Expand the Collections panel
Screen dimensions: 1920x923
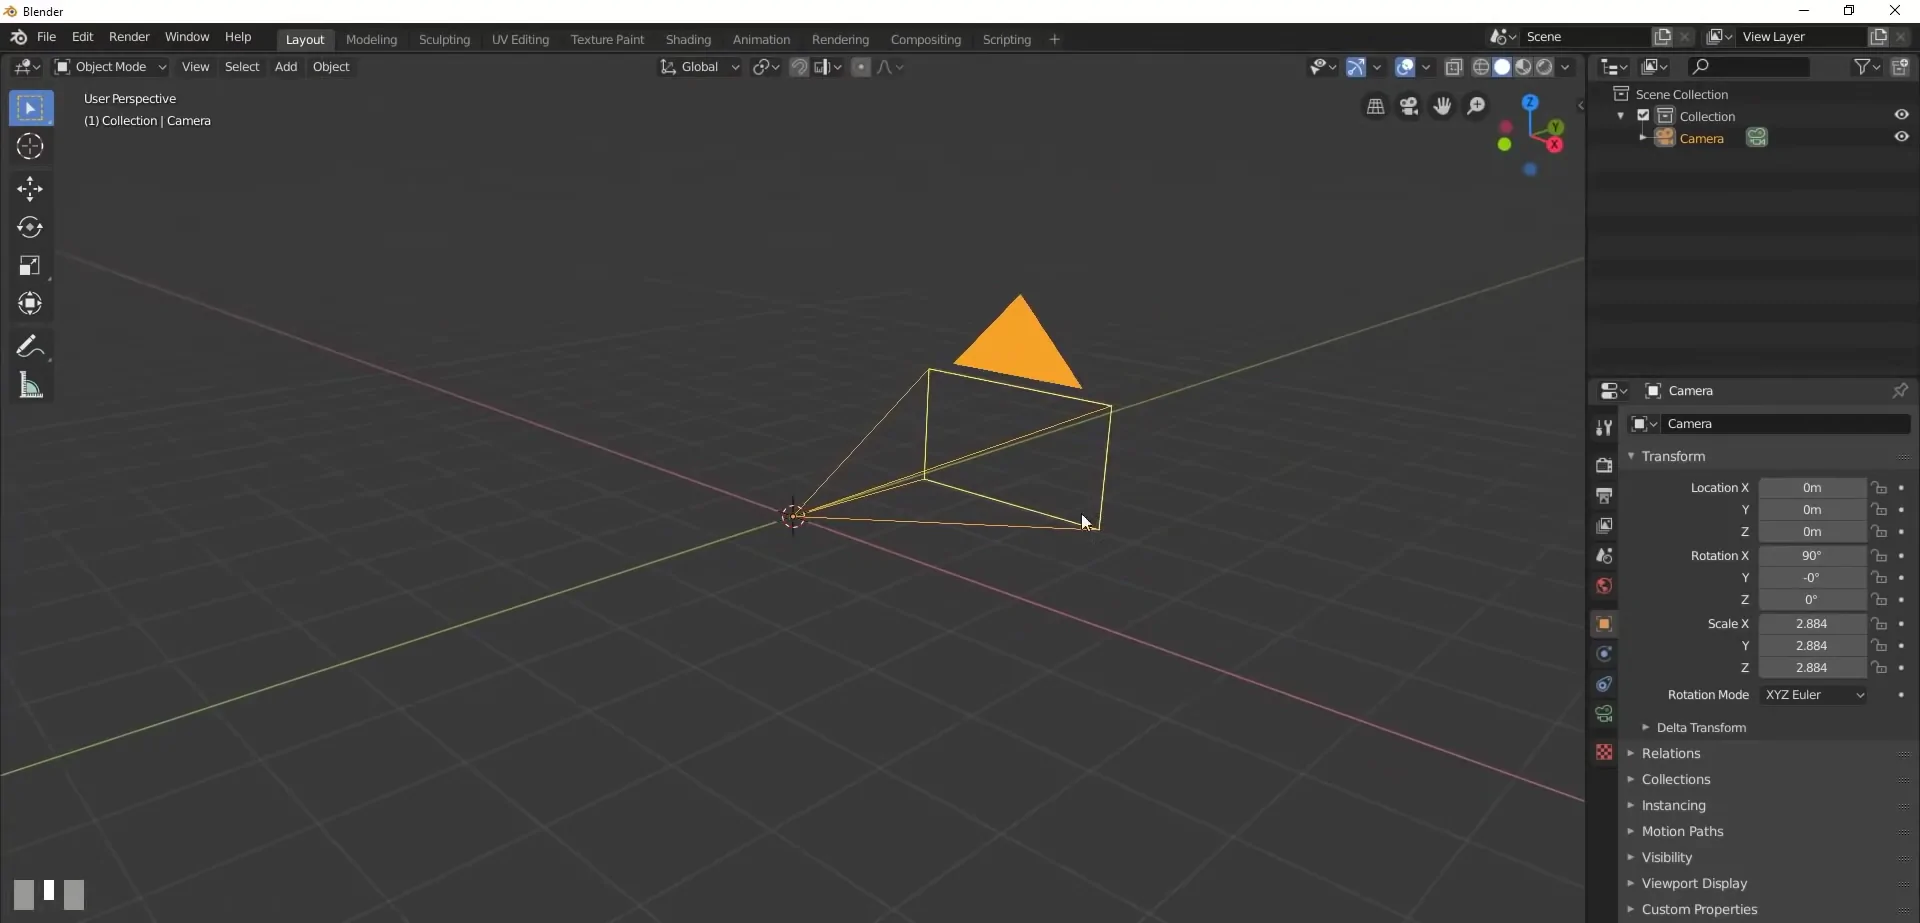(x=1675, y=780)
